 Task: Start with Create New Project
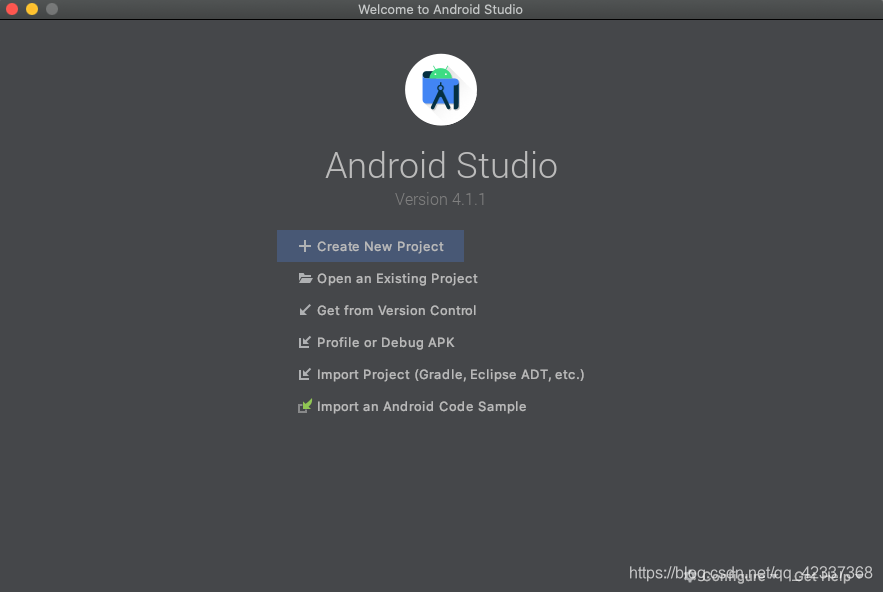[370, 246]
